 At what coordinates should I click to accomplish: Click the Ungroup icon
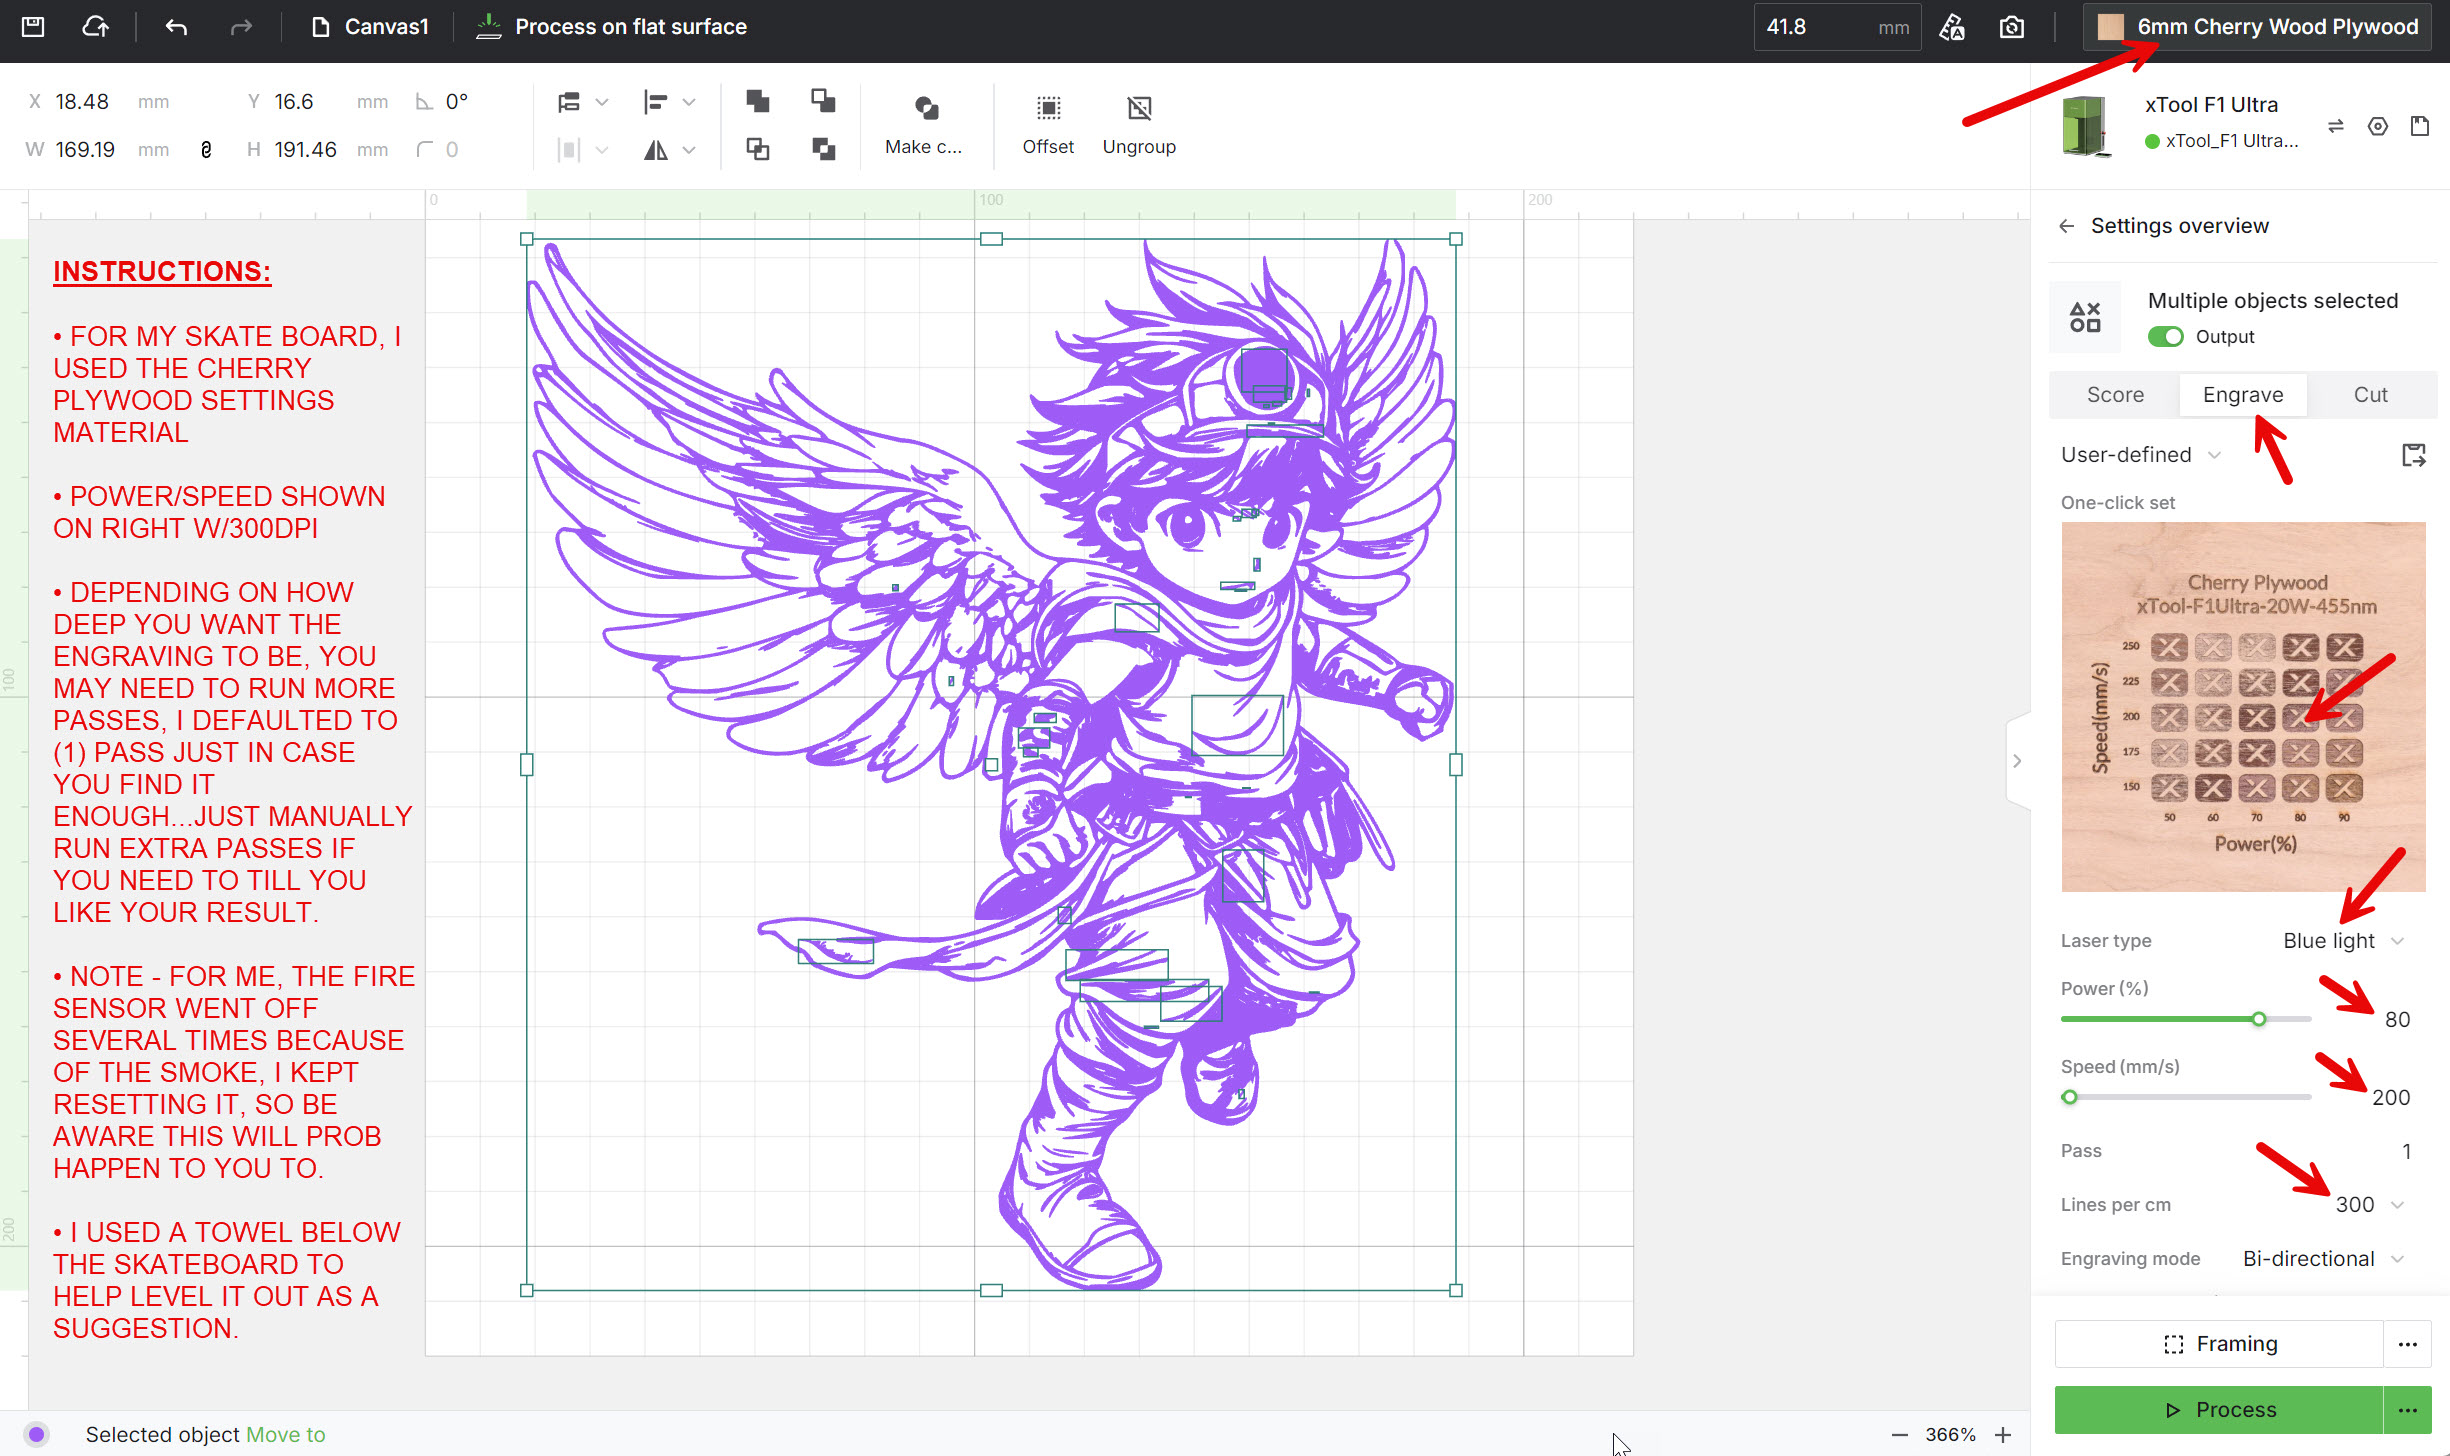pos(1138,108)
